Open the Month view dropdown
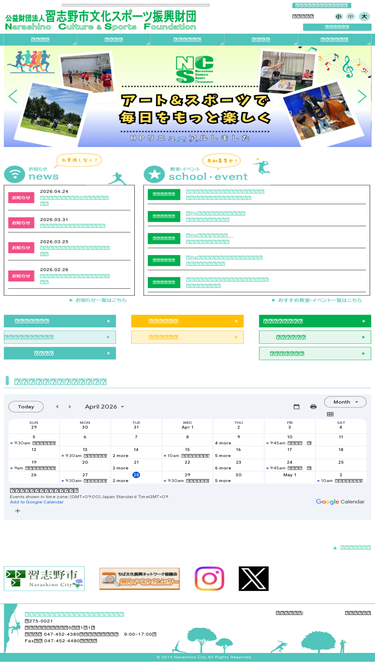The height and width of the screenshot is (667, 375). coord(345,402)
